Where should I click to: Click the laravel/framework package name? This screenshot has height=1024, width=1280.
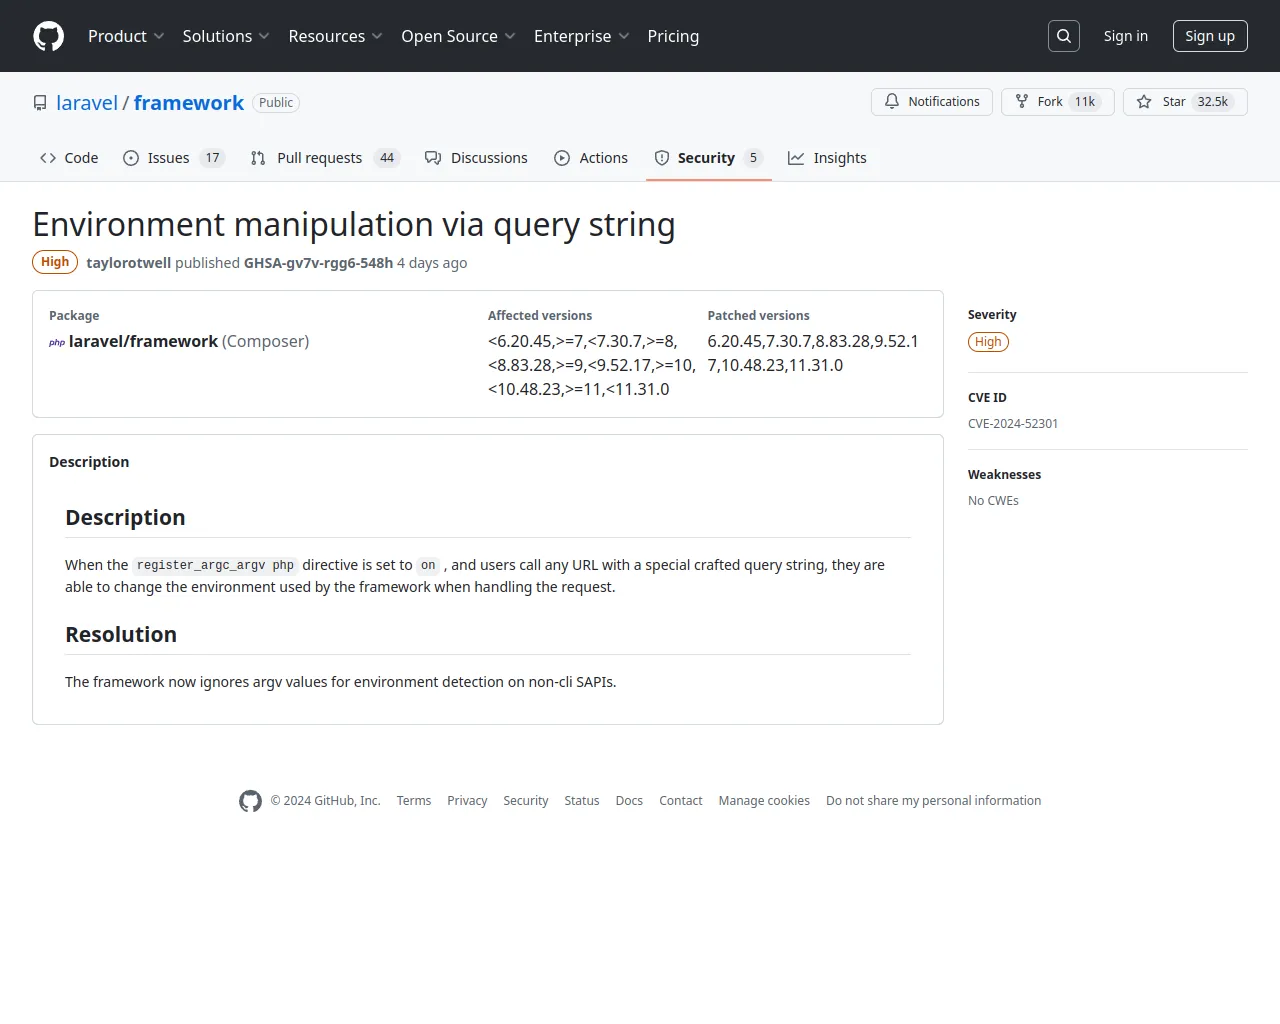coord(143,342)
